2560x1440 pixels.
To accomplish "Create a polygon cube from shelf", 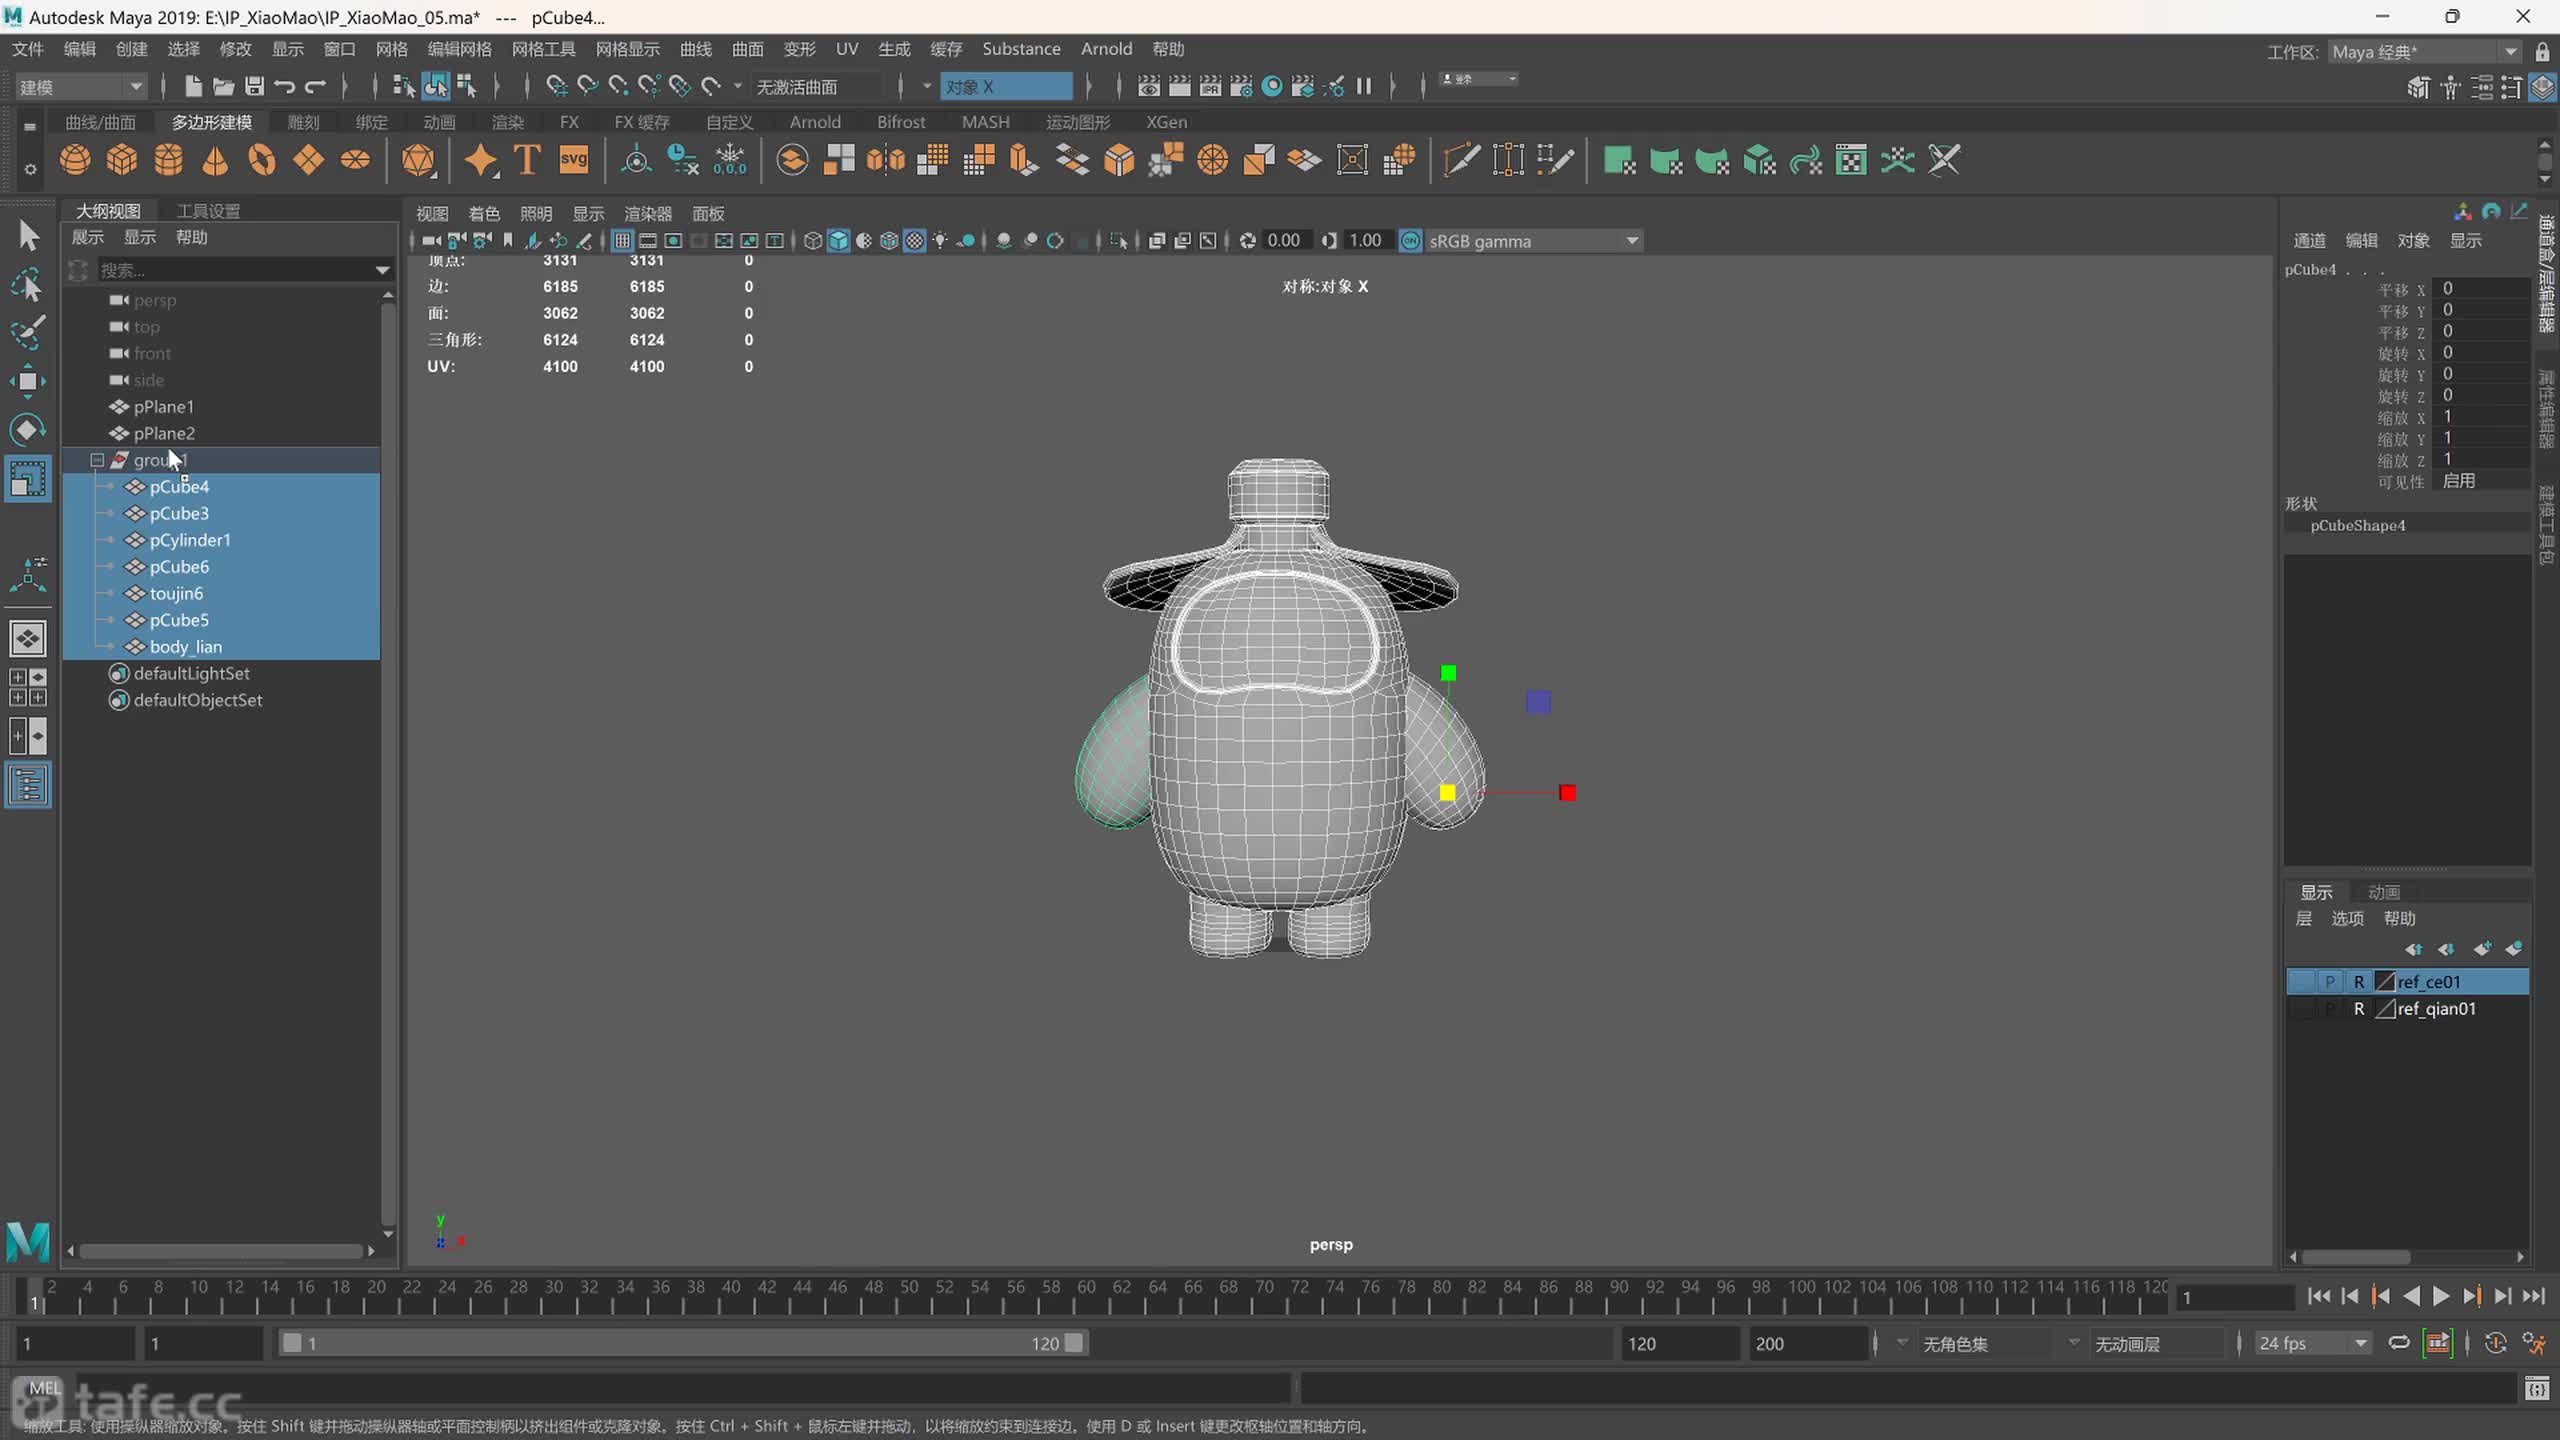I will (x=122, y=160).
